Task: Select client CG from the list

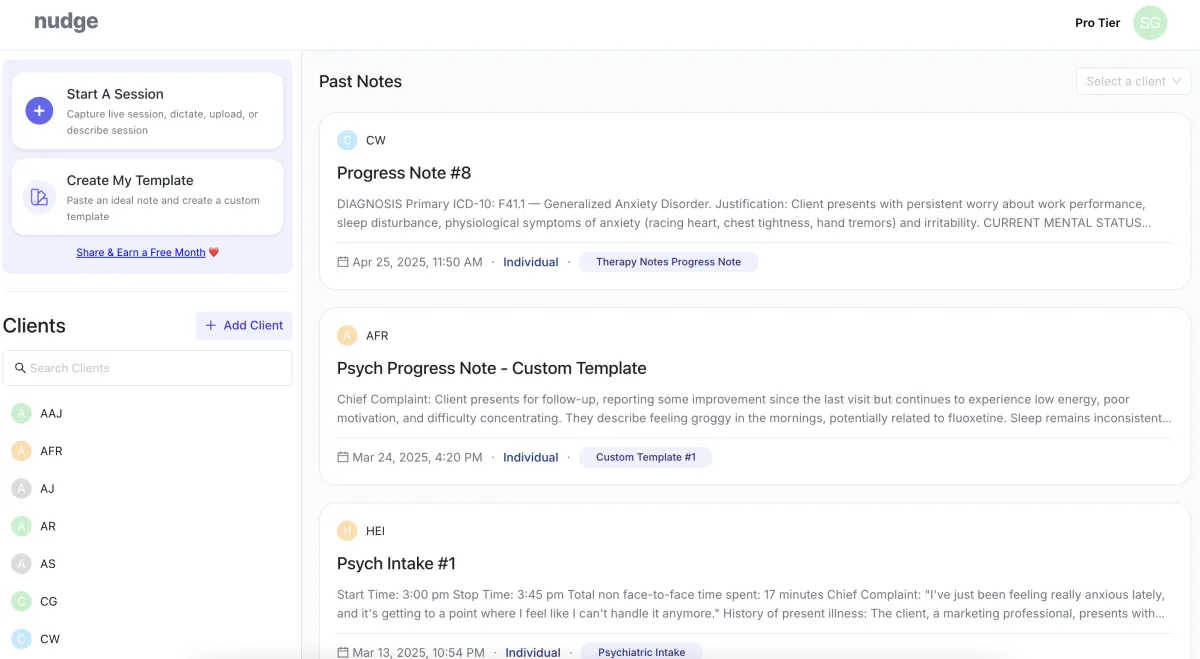Action: [x=48, y=601]
